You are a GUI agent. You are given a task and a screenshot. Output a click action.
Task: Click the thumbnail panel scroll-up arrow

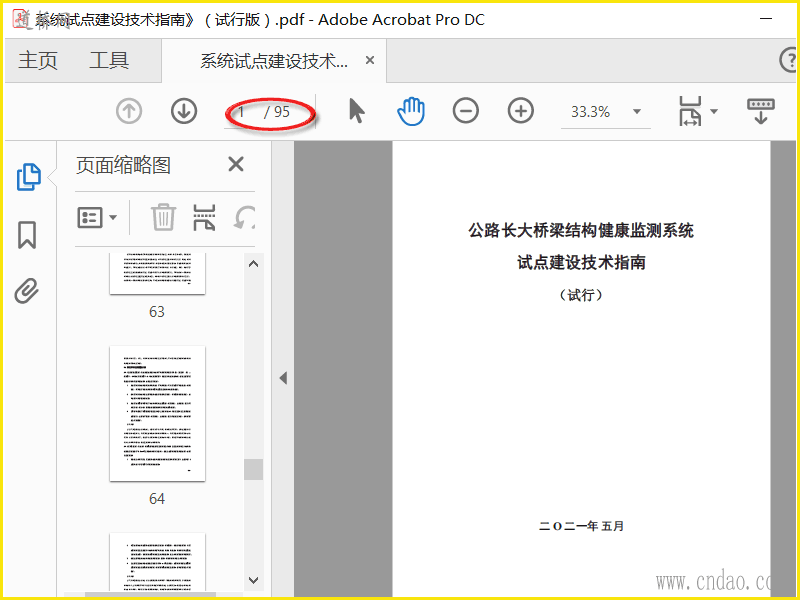(254, 264)
